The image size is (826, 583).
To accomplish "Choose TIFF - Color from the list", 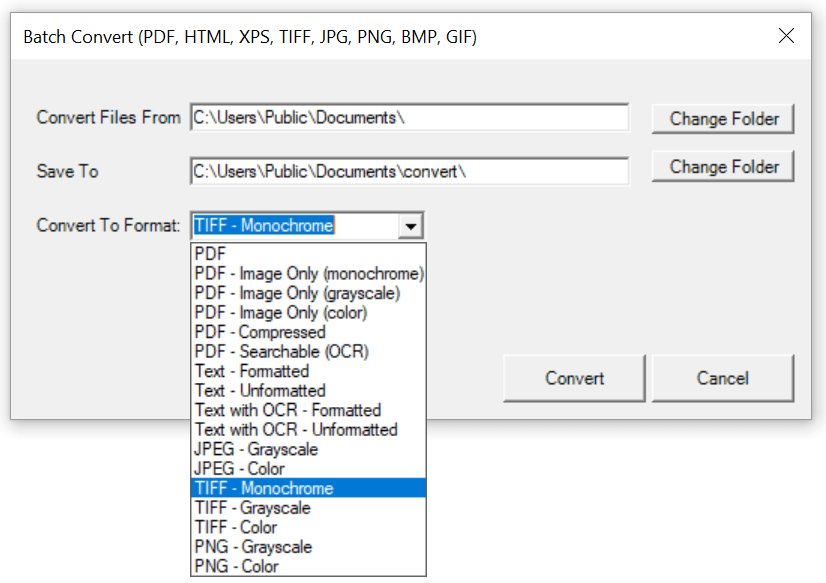I will tap(235, 527).
